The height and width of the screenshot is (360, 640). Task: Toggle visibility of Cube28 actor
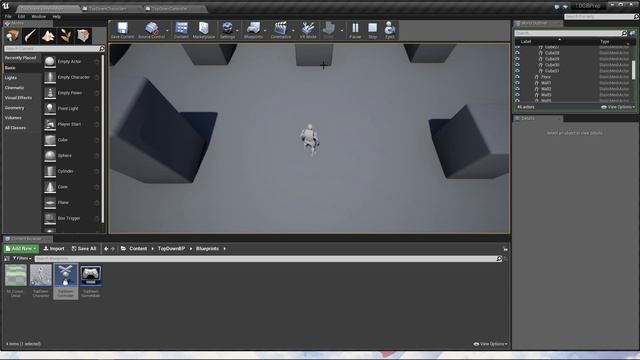[x=517, y=53]
